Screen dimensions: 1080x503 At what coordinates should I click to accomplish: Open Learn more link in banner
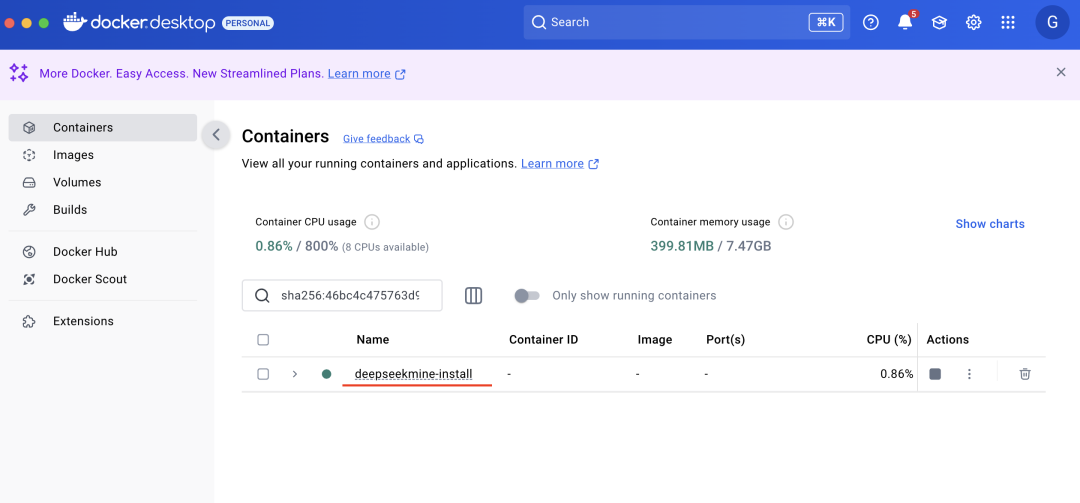[x=366, y=74]
